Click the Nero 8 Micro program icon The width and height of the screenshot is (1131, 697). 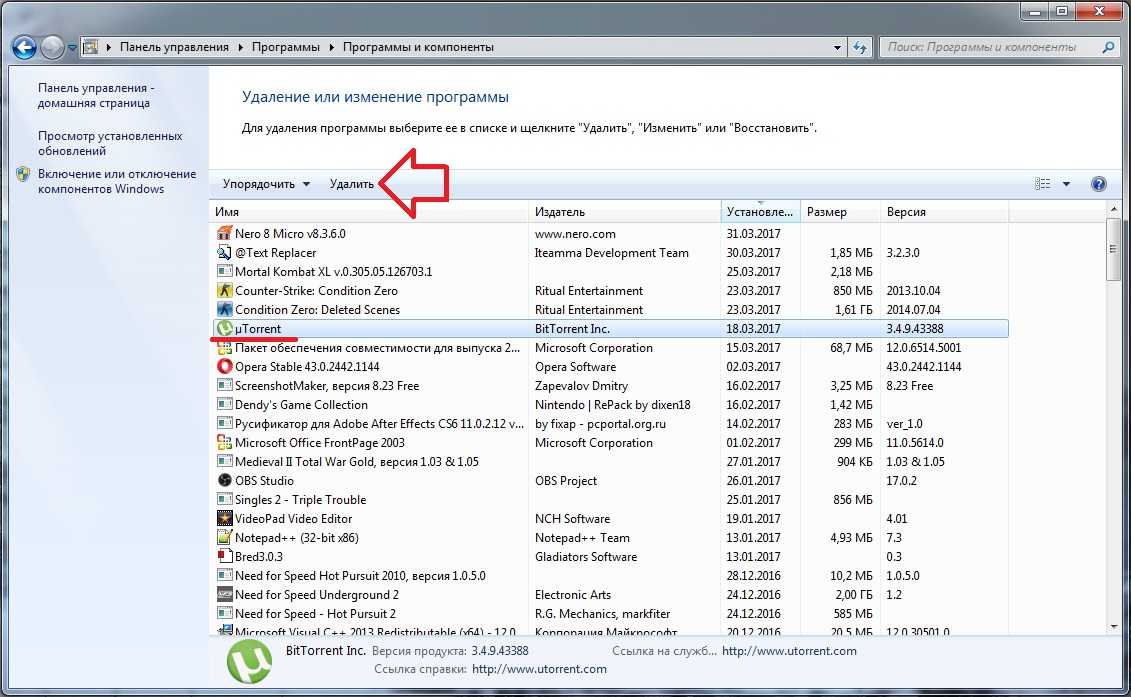pos(224,233)
